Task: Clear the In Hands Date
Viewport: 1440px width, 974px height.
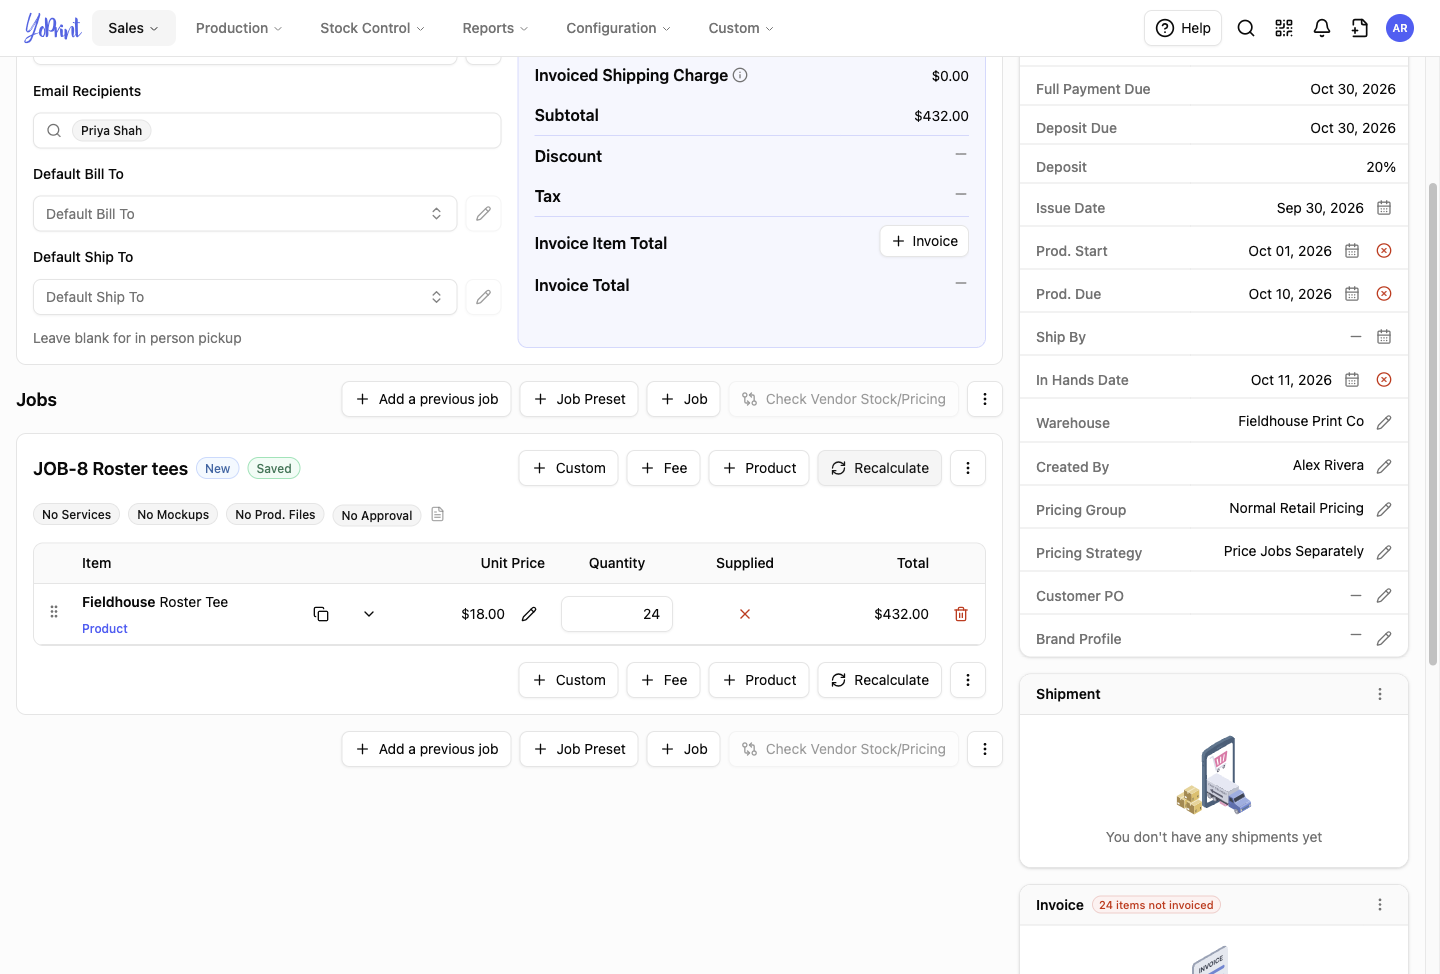Action: click(1384, 380)
